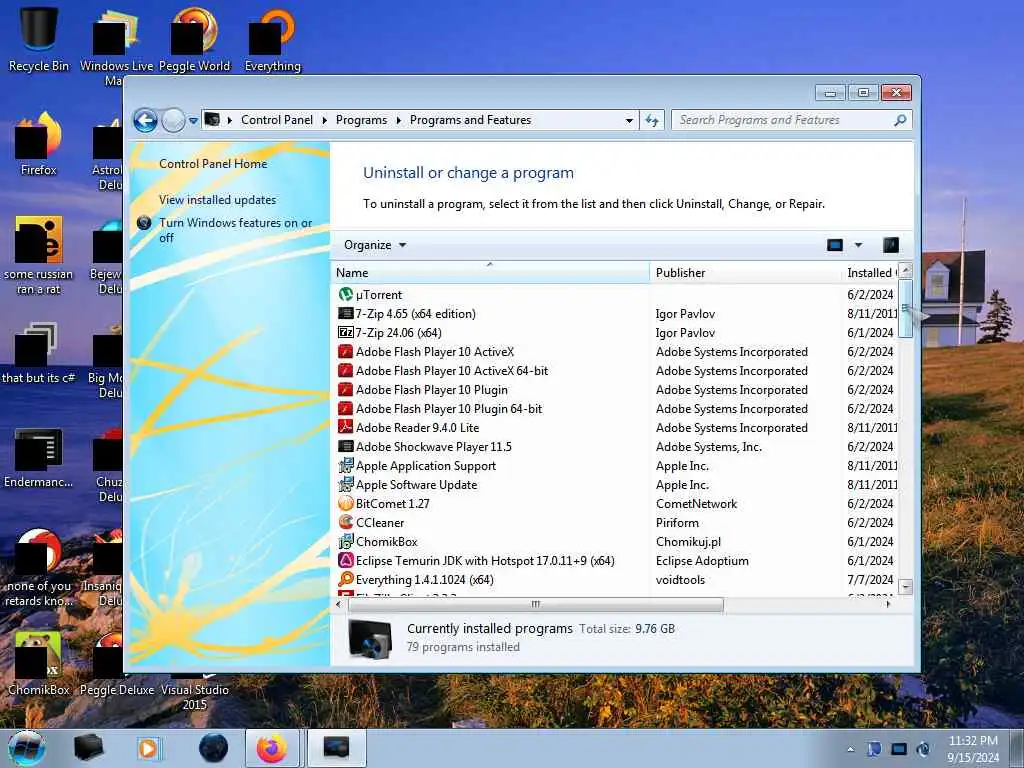Select the 7-Zip 4.65 (x64 edition) icon

[345, 313]
